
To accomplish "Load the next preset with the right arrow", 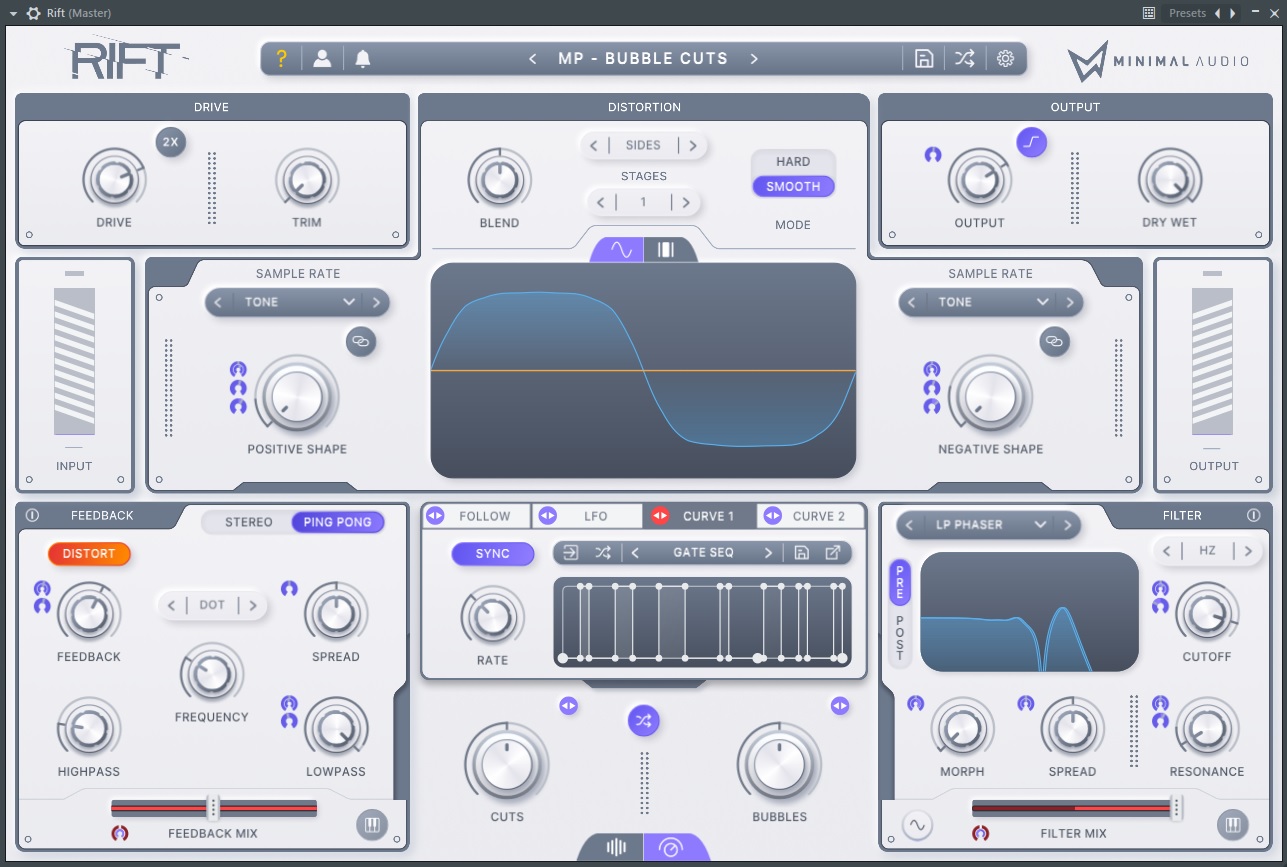I will [755, 58].
